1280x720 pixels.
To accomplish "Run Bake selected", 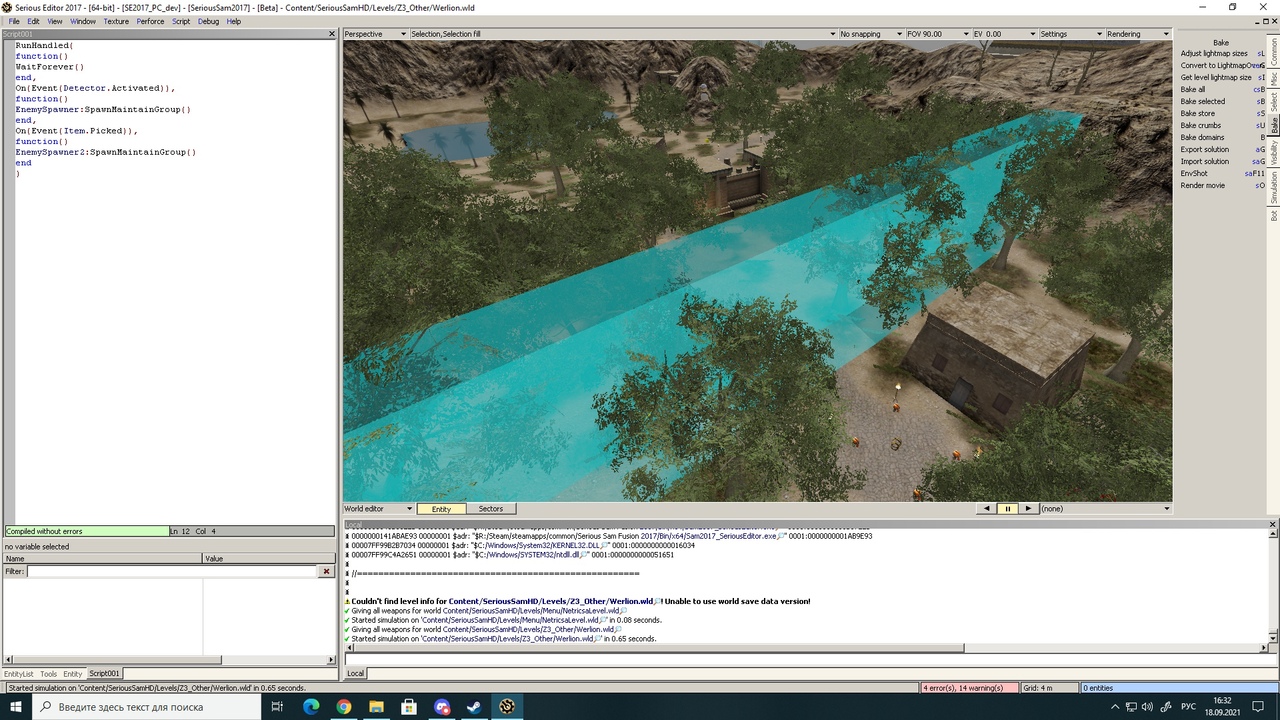I will point(1222,102).
